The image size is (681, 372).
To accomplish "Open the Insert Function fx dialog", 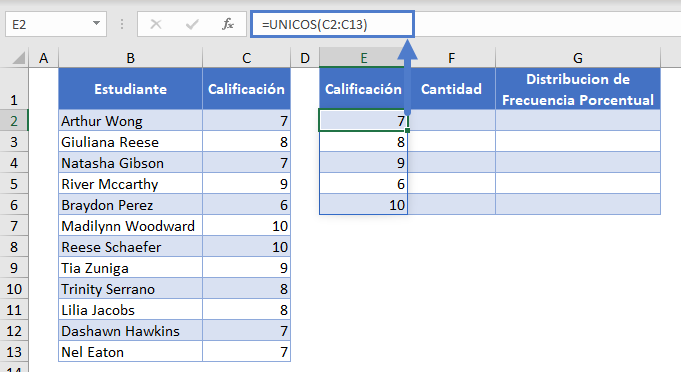I will click(x=228, y=24).
